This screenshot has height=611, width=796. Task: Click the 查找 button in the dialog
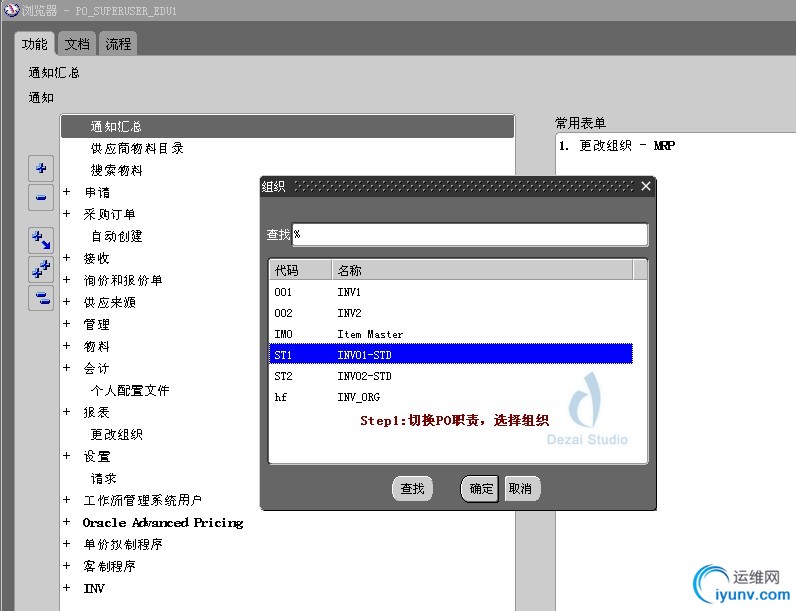pyautogui.click(x=412, y=489)
